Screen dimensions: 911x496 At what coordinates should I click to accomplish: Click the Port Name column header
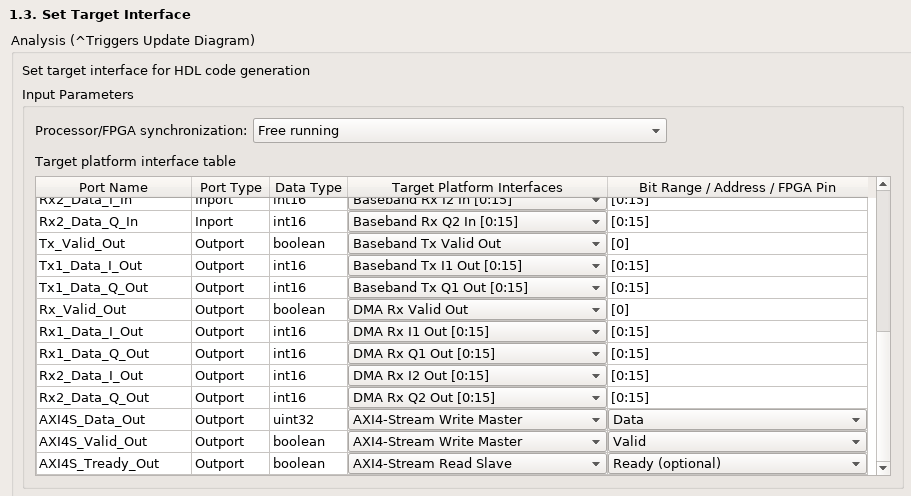[x=113, y=188]
